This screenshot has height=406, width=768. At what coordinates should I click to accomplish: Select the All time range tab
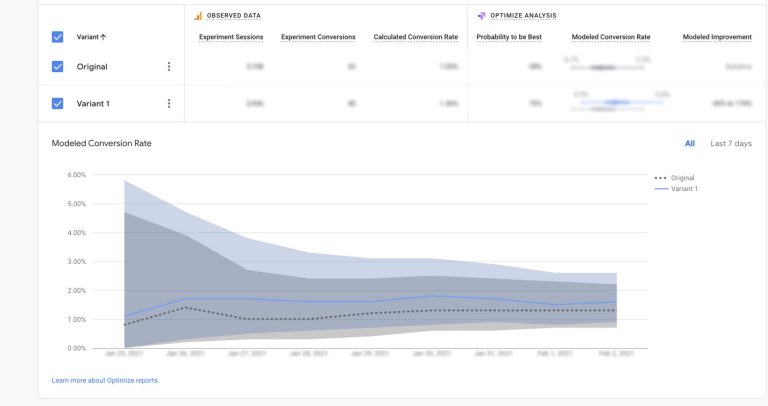[x=690, y=143]
